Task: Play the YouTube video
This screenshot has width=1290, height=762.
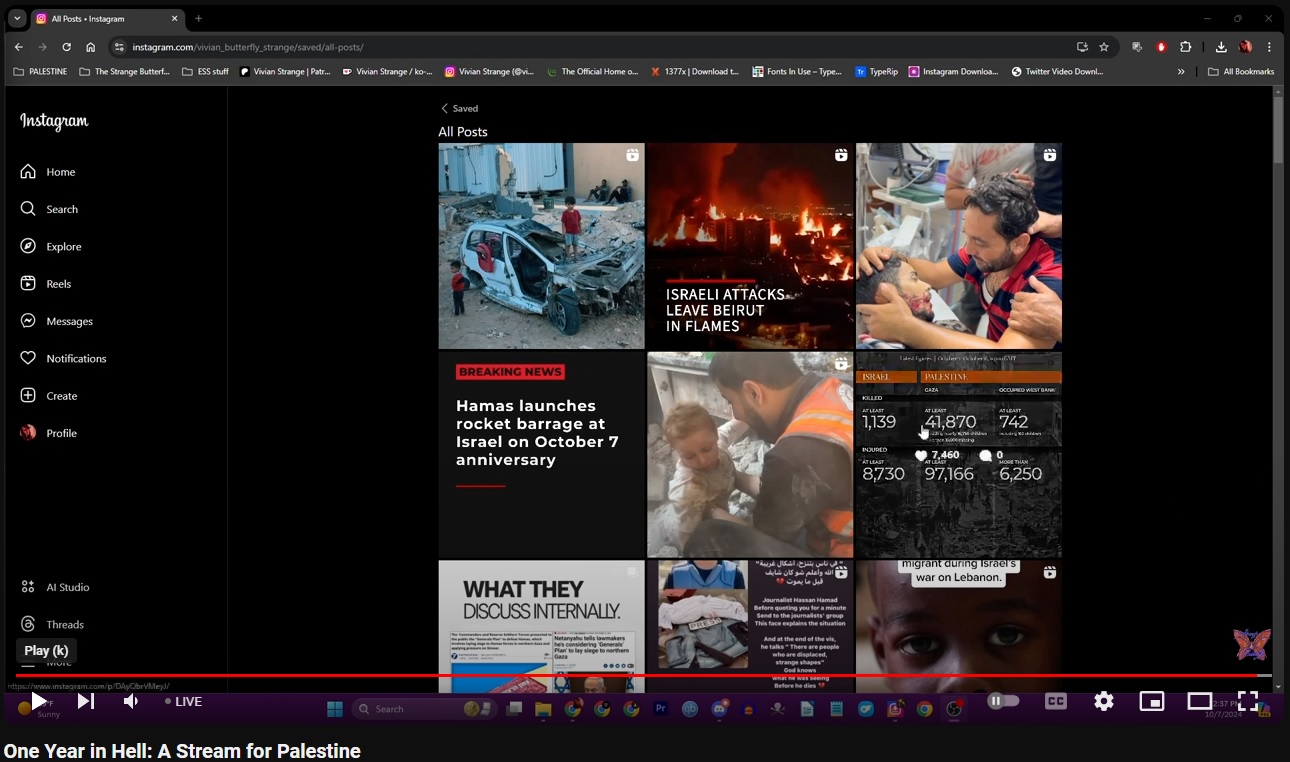Action: coord(37,701)
